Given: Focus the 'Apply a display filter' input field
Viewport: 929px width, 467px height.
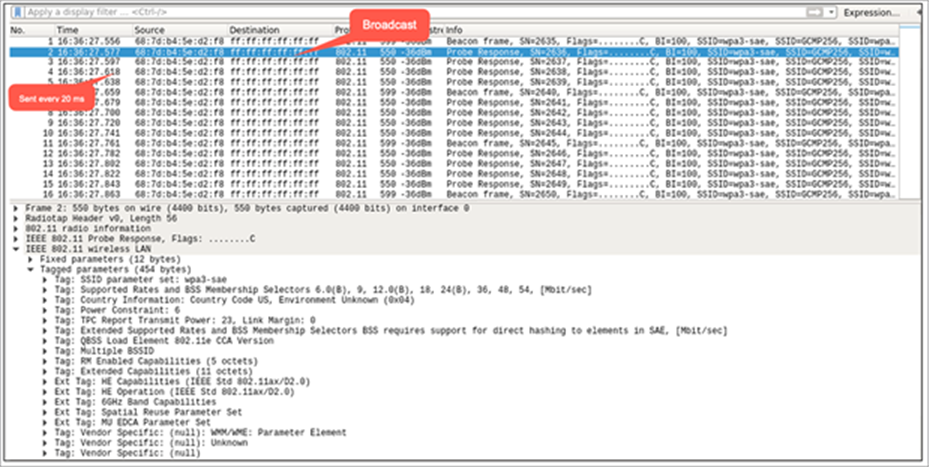Looking at the screenshot, I should [x=415, y=12].
